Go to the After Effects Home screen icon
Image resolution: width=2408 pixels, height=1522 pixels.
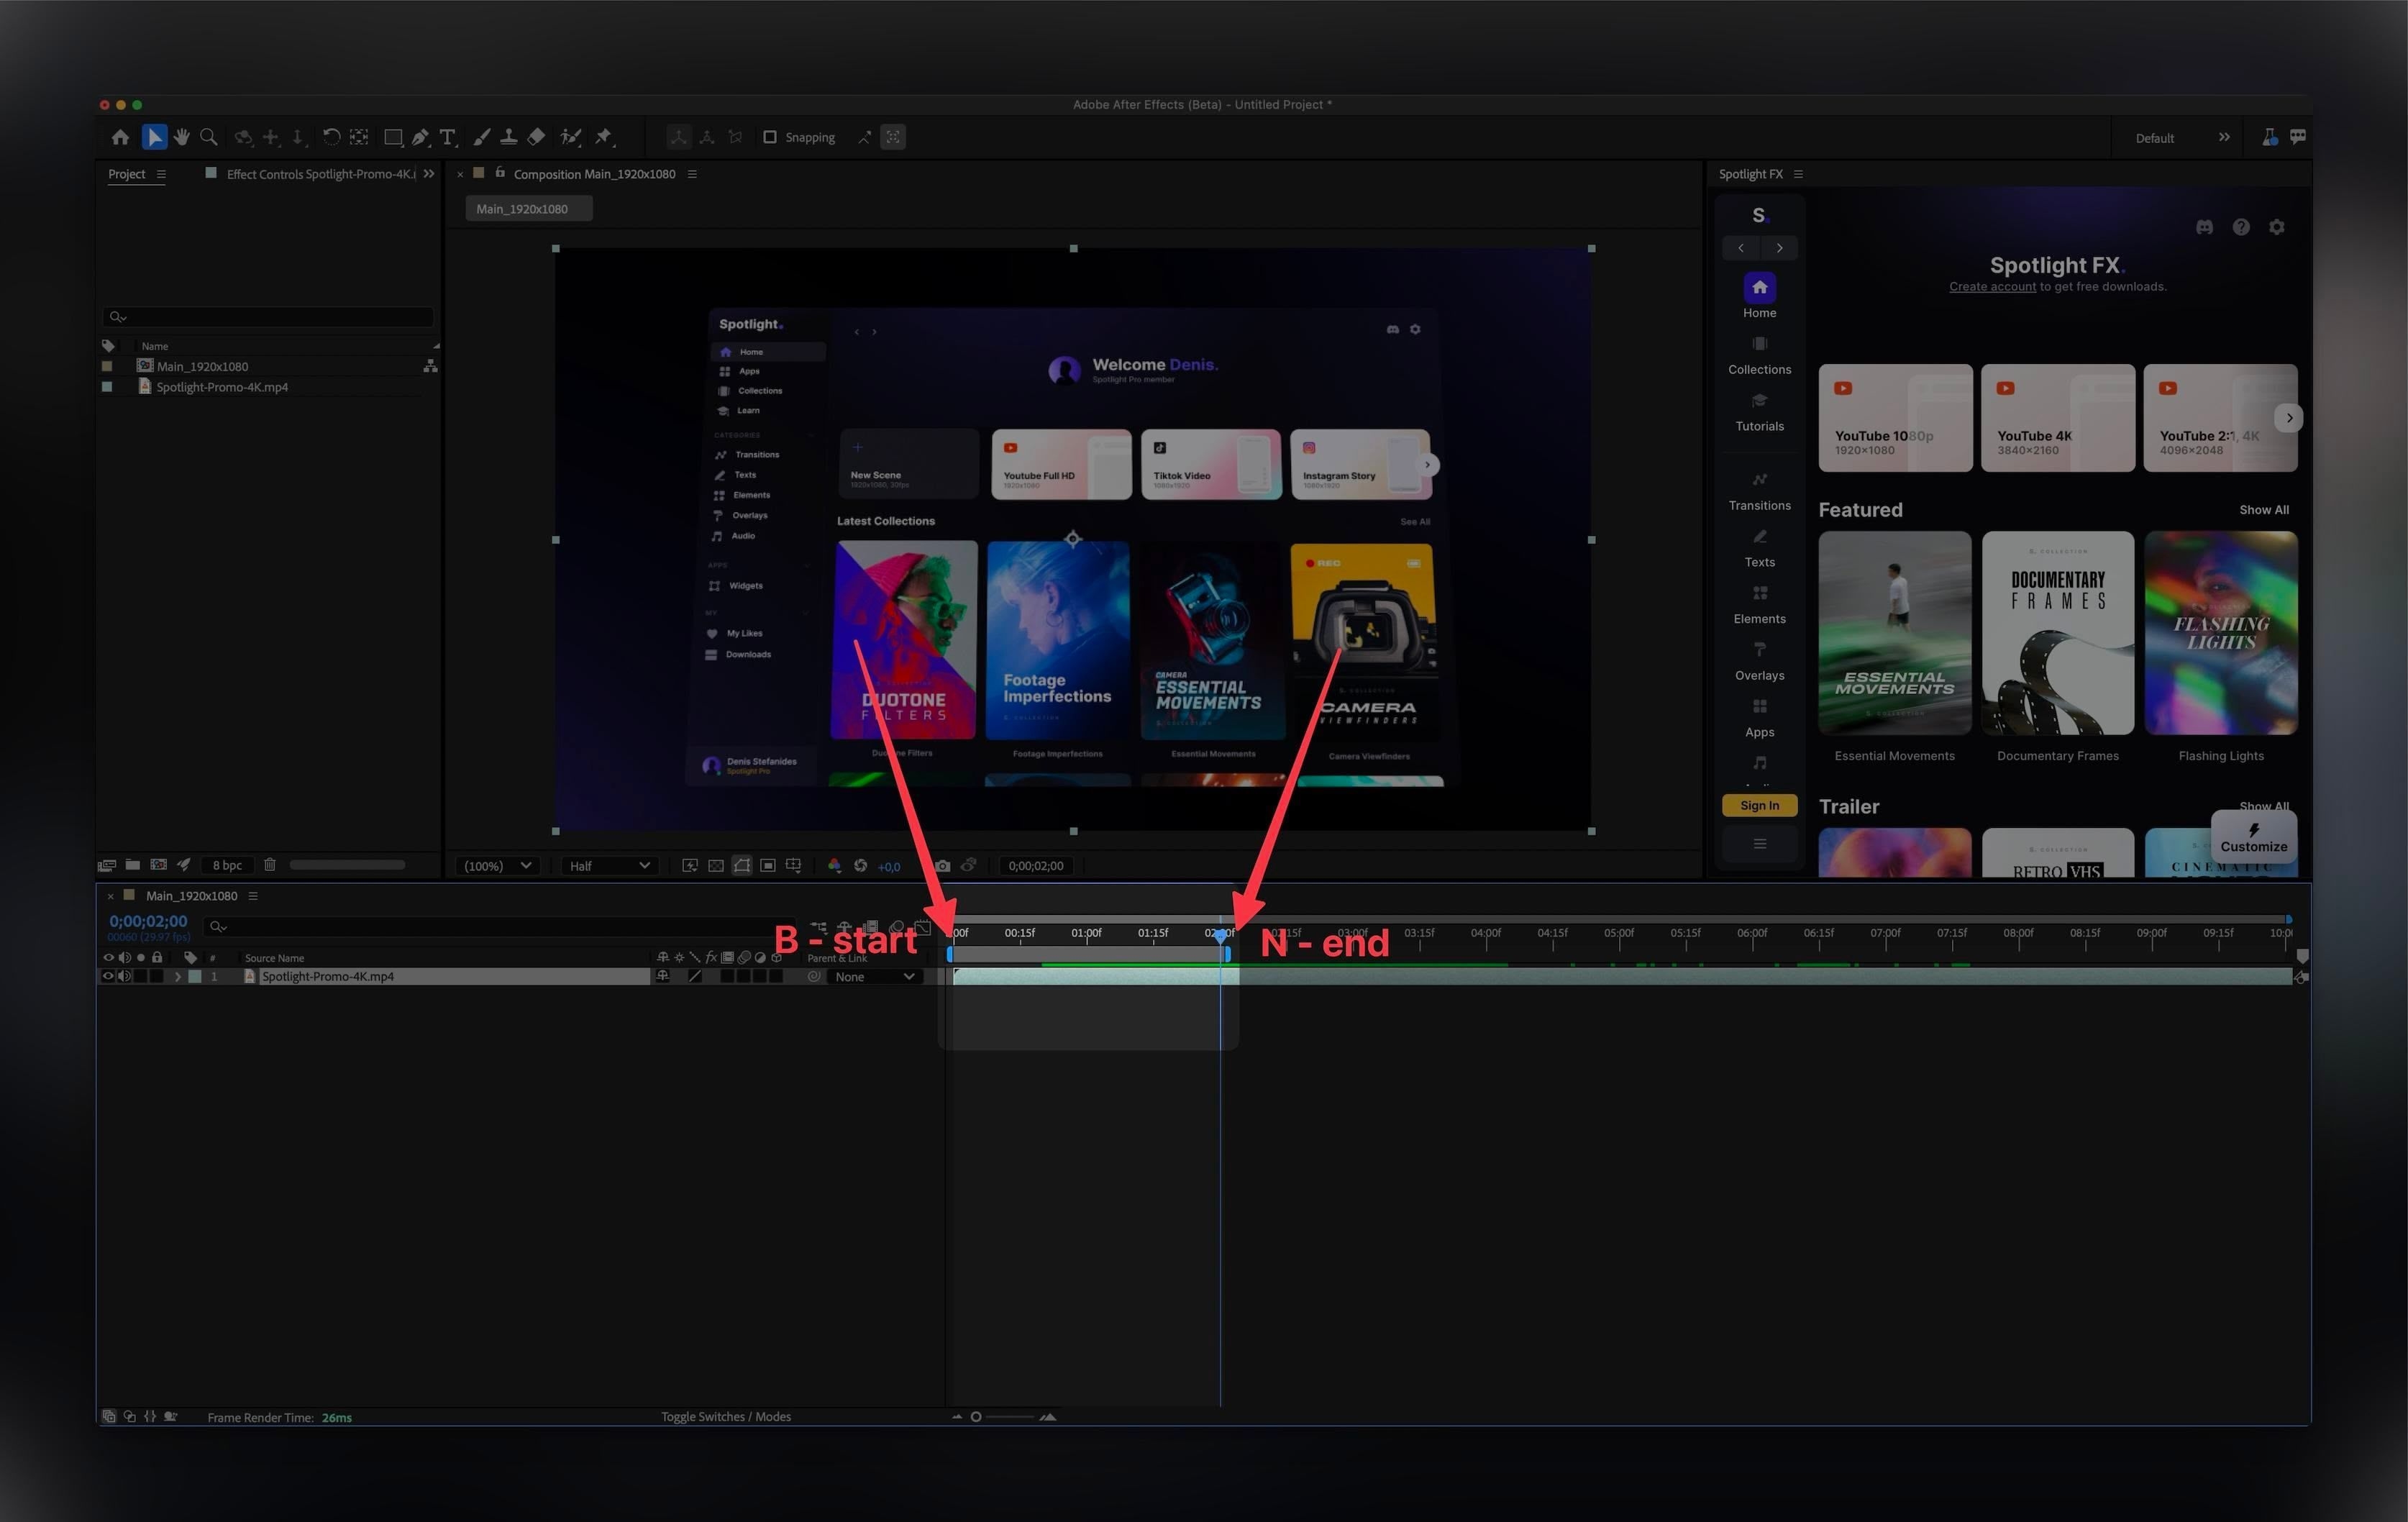tap(121, 137)
